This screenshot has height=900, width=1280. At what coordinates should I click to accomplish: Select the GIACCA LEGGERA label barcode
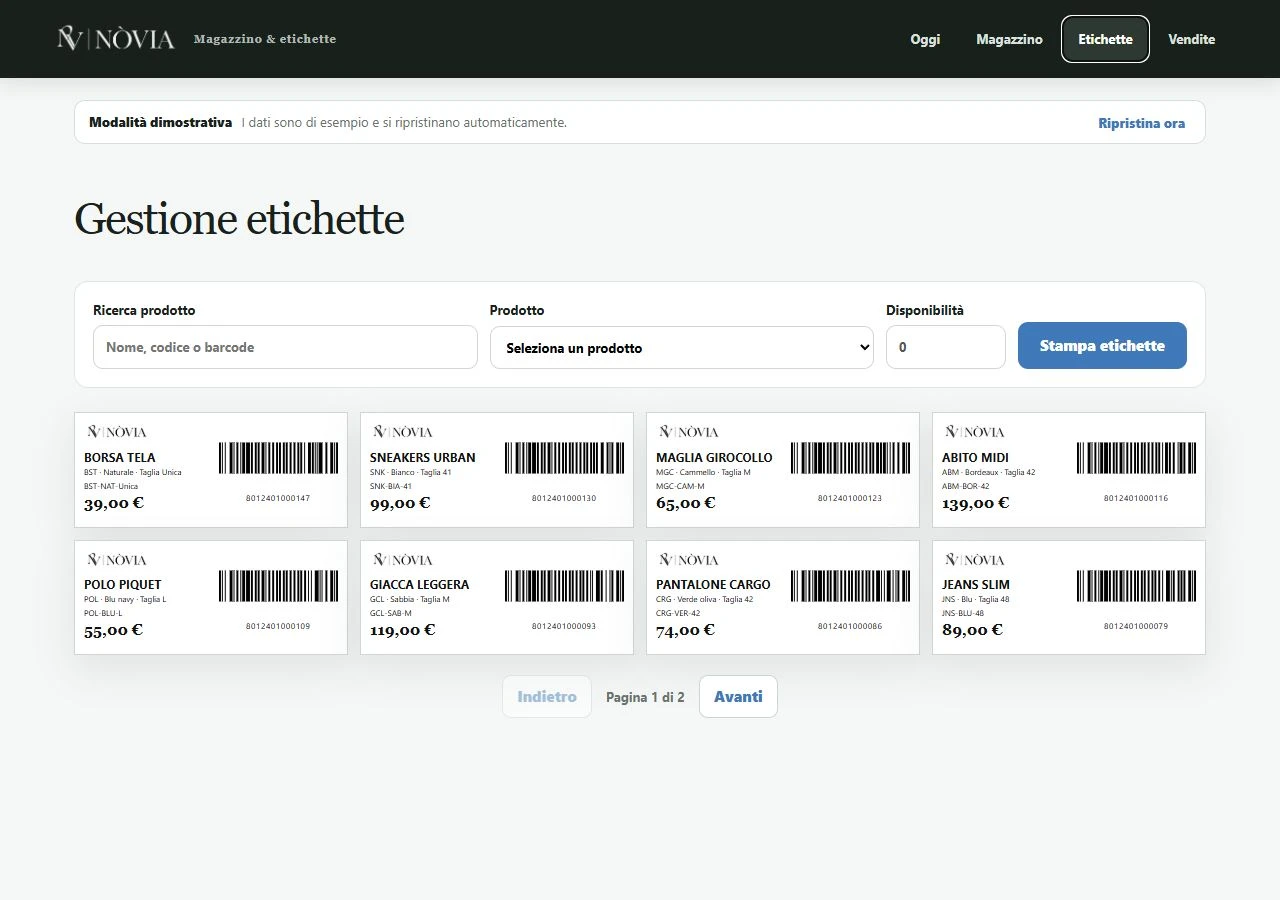point(564,586)
